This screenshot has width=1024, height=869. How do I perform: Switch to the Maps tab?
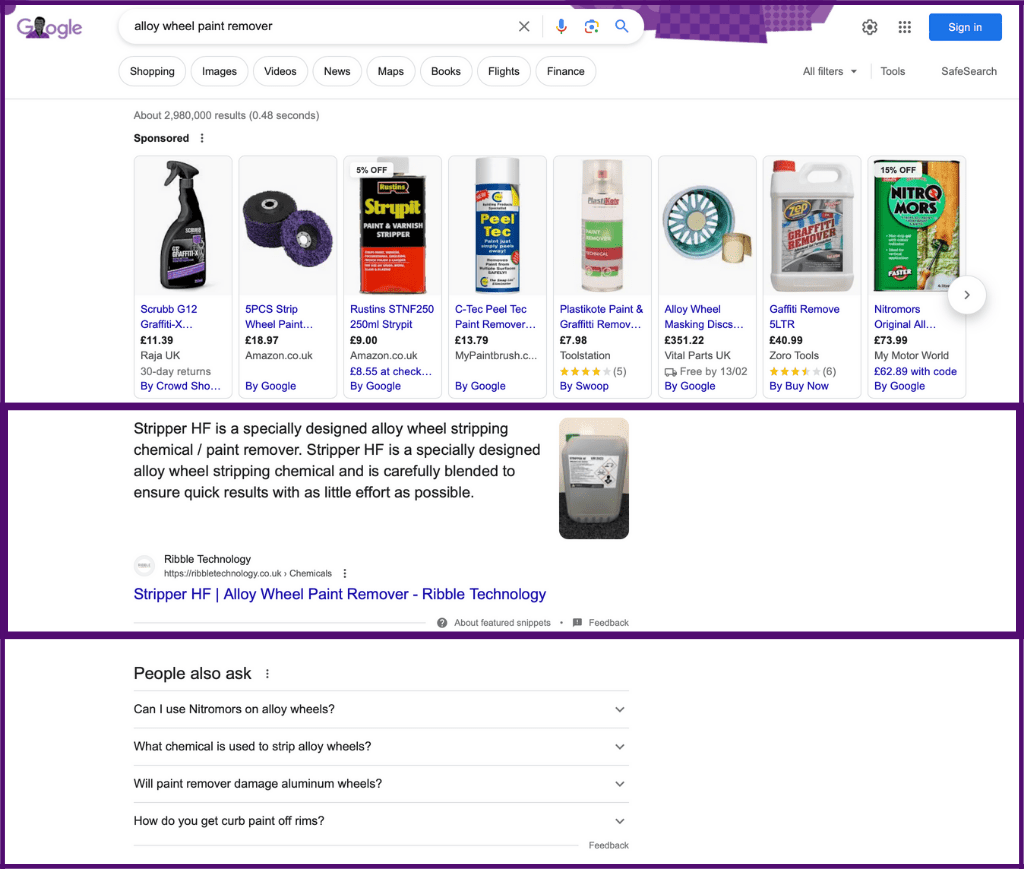click(x=391, y=71)
